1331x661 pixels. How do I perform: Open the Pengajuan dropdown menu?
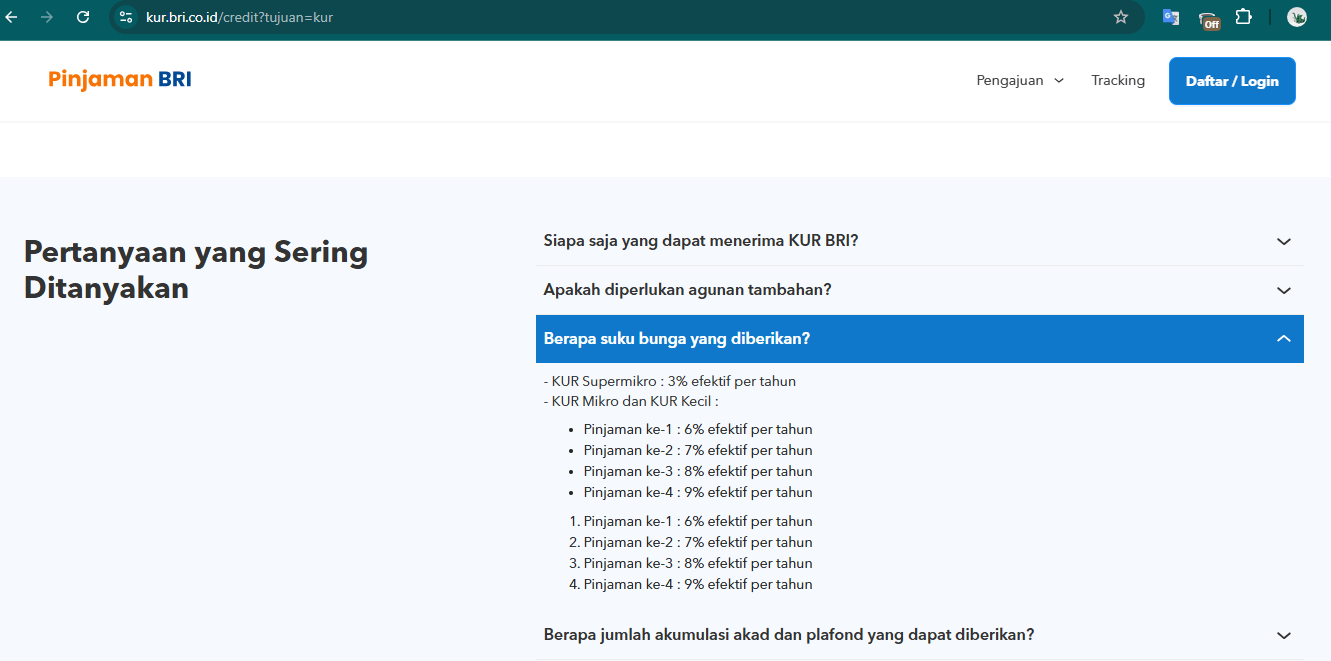coord(1020,80)
